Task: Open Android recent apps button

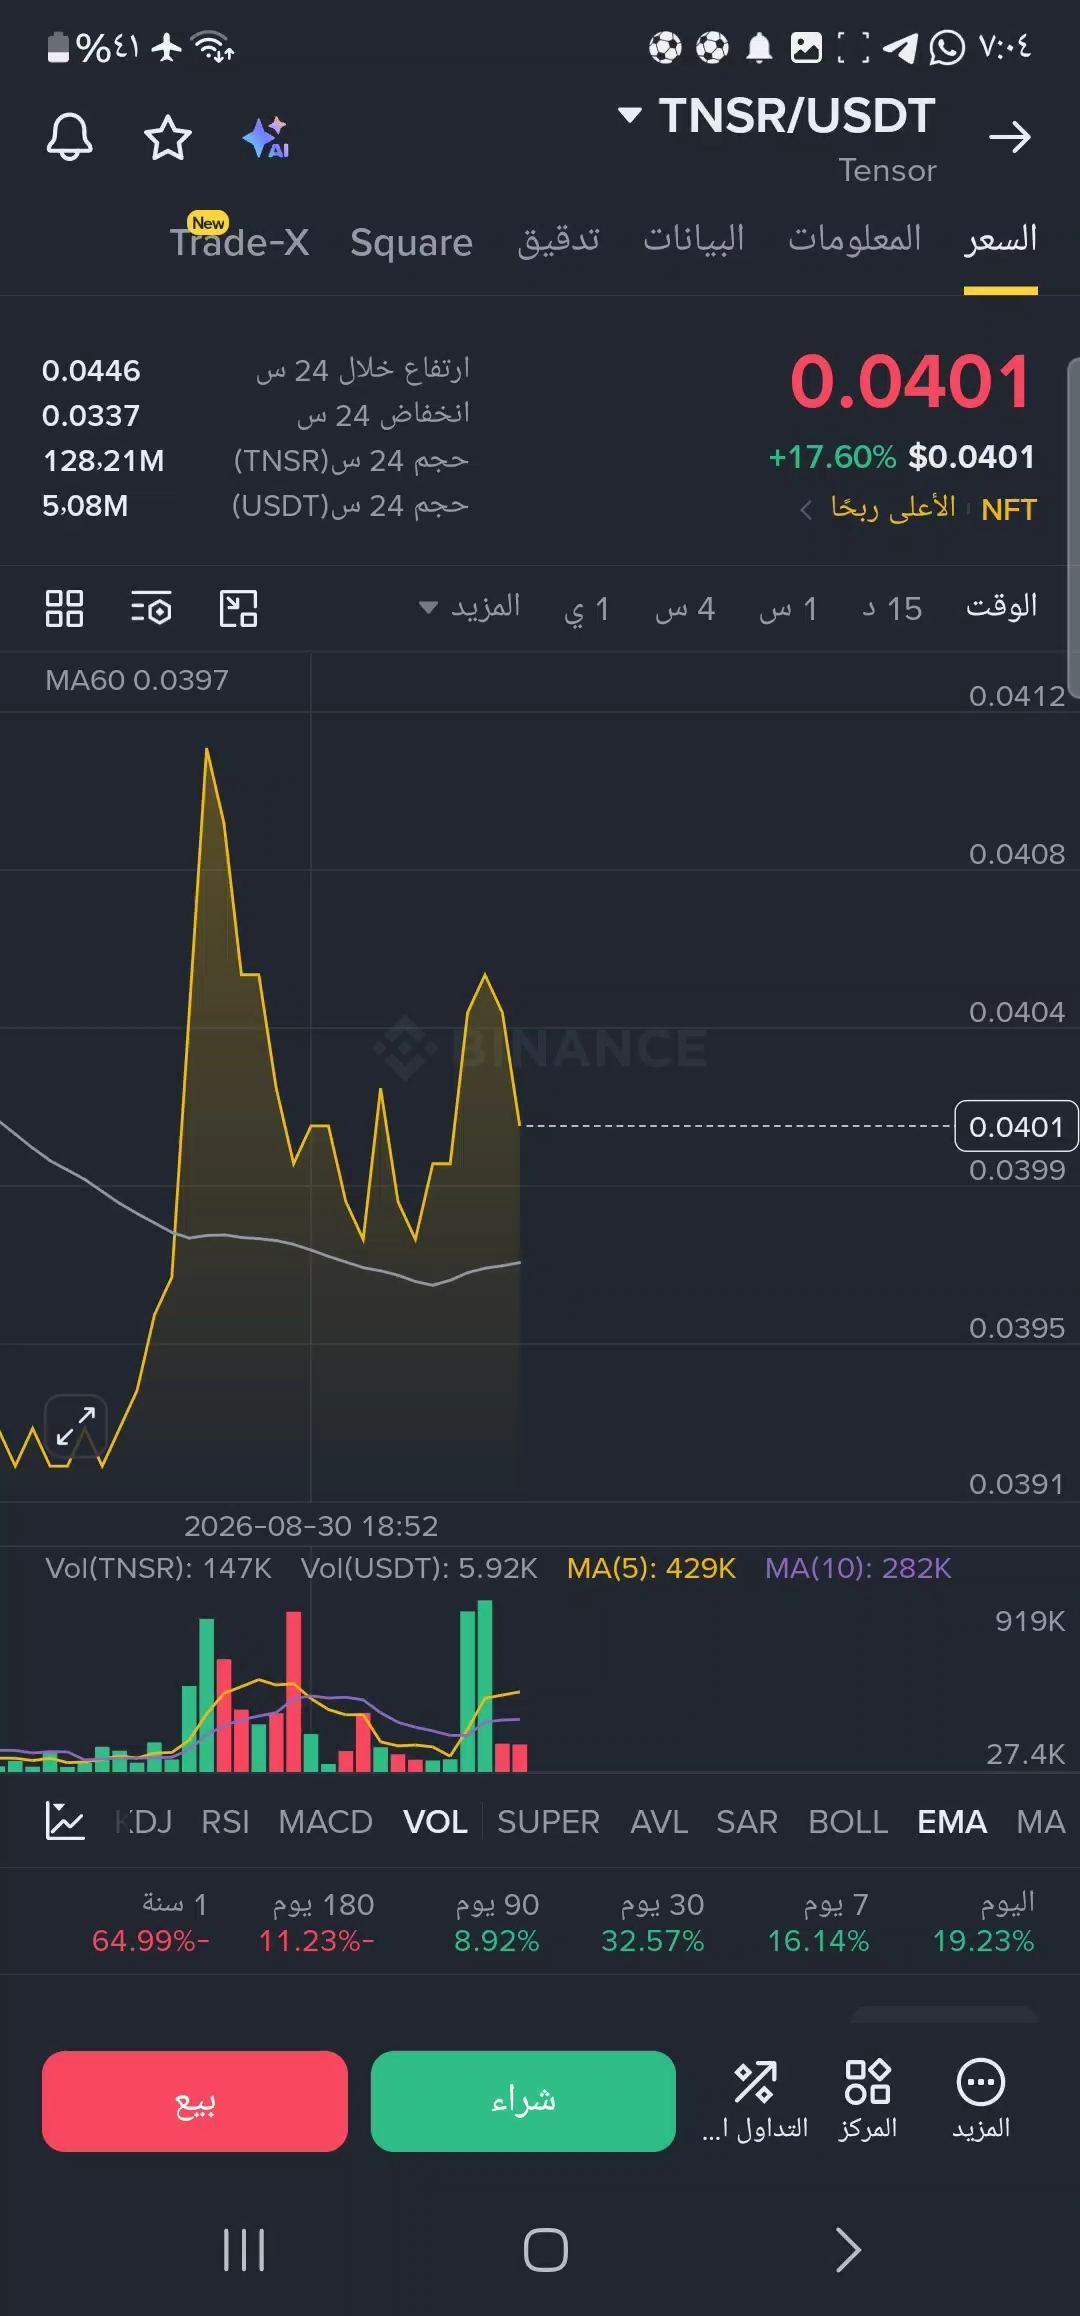Action: pos(244,2250)
